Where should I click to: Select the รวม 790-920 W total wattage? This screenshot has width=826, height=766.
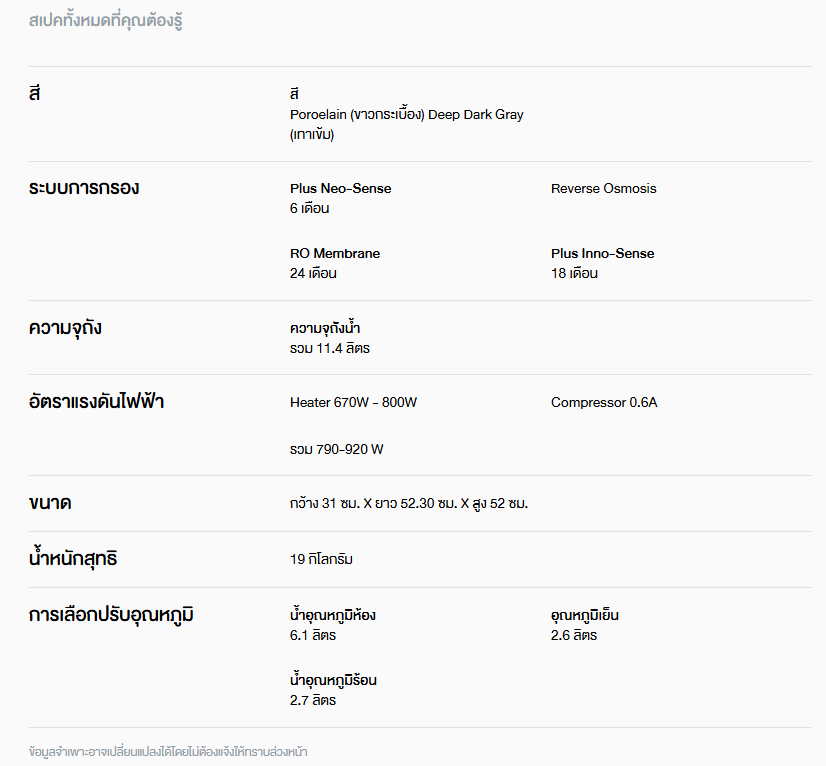336,449
